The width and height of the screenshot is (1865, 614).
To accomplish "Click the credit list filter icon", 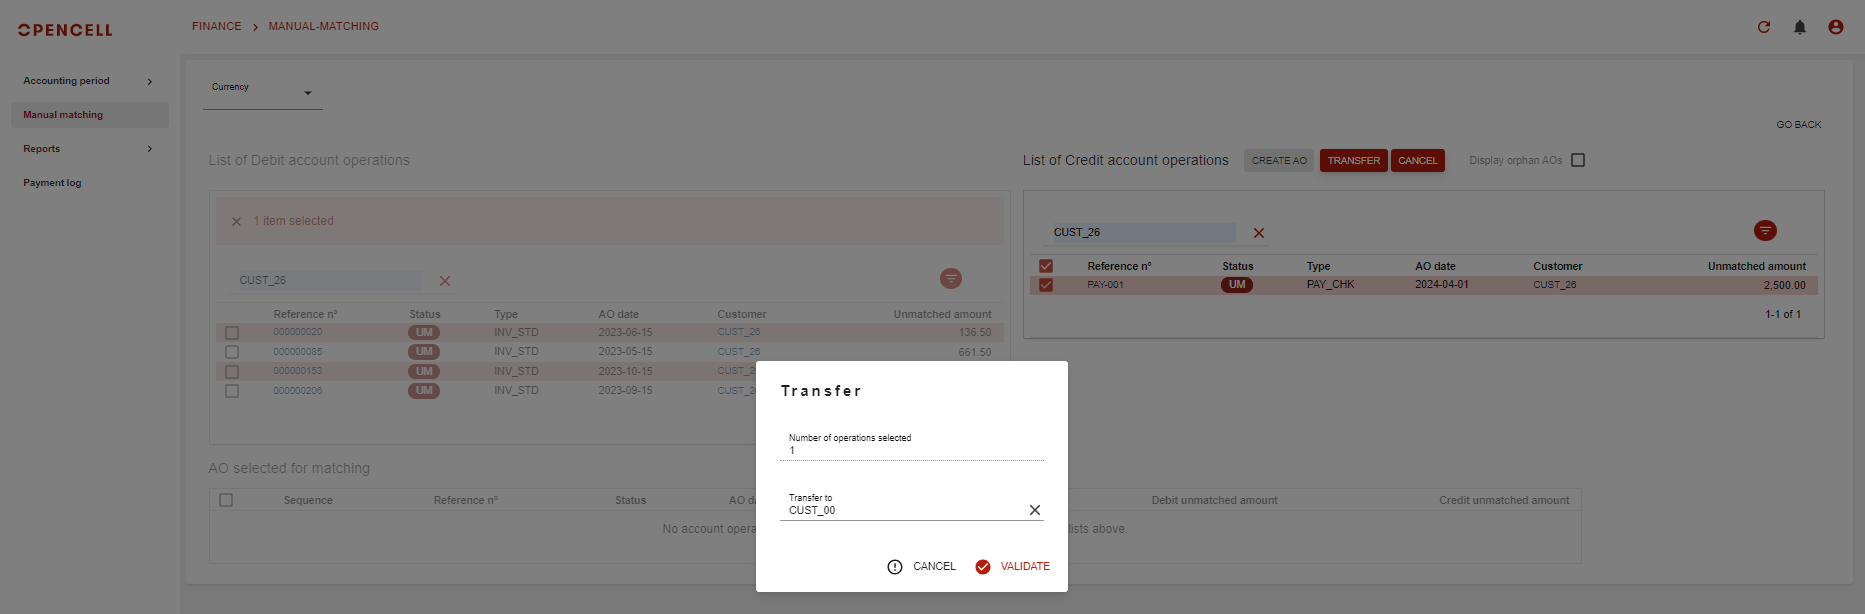I will point(1765,231).
